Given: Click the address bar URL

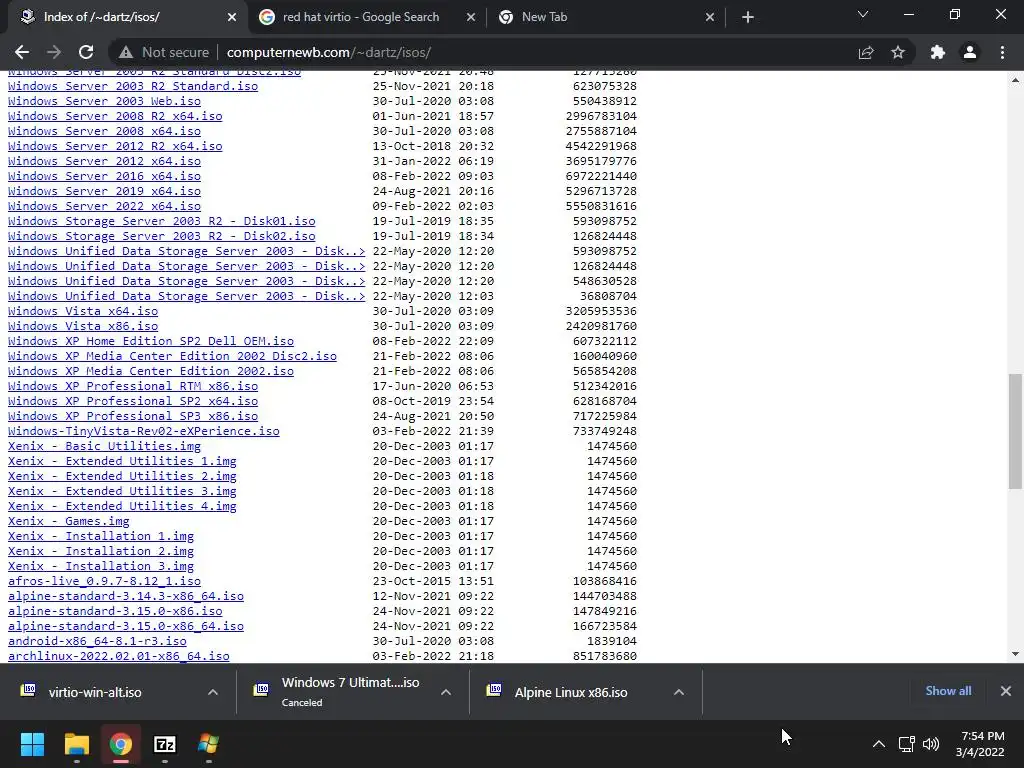Looking at the screenshot, I should tap(328, 52).
